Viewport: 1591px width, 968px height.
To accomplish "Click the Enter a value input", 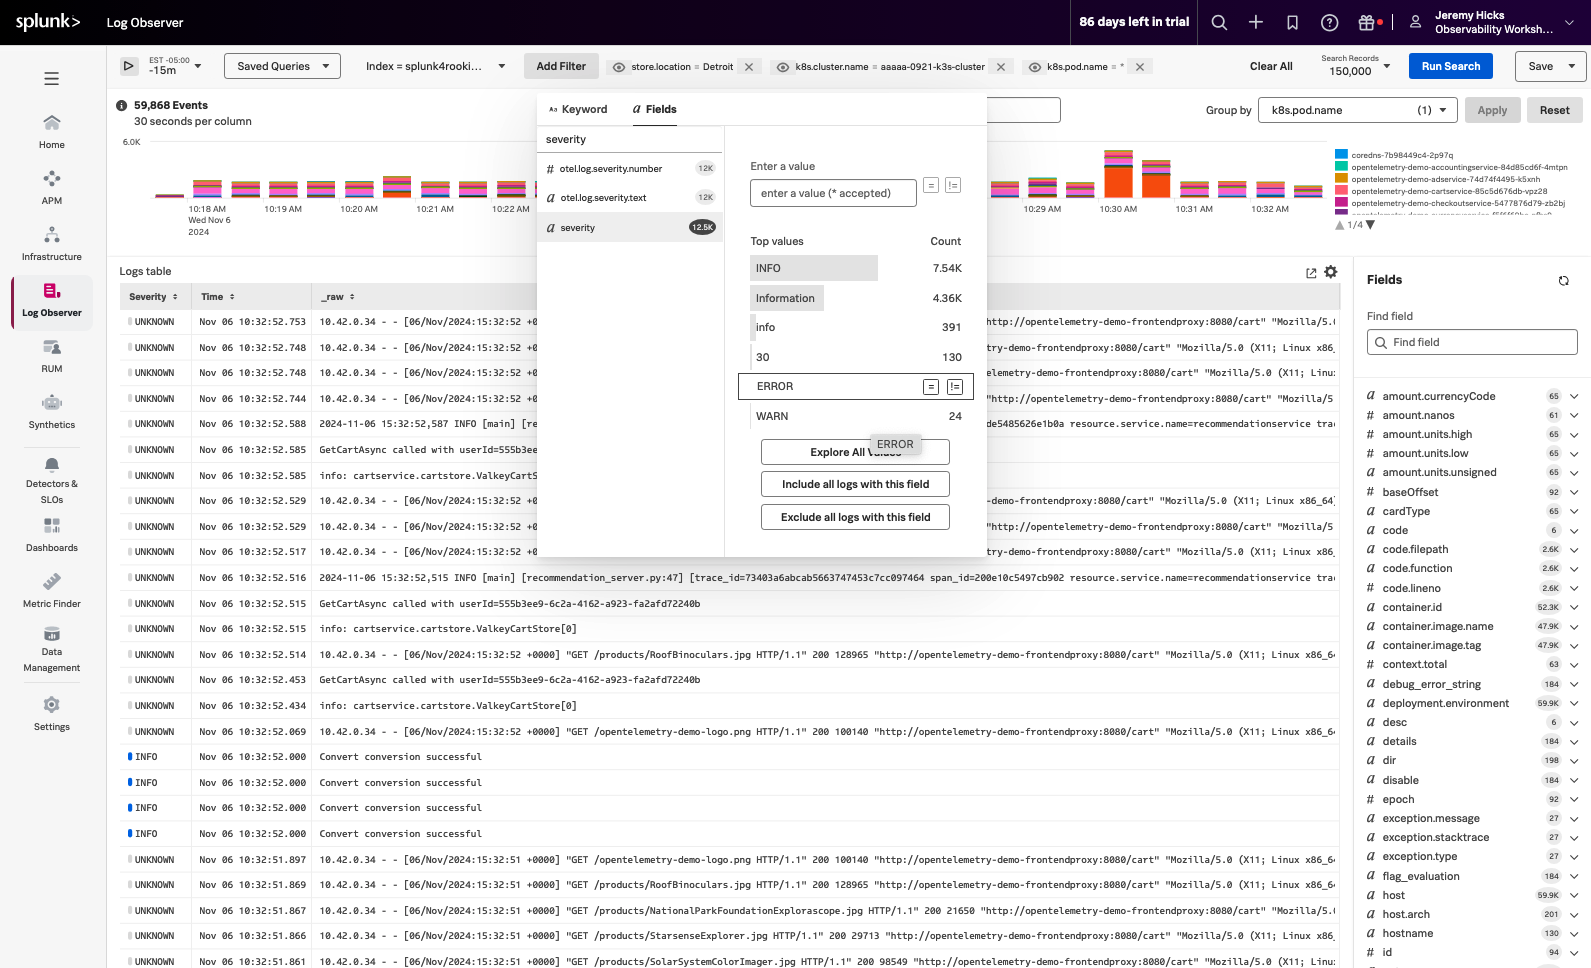I will tap(833, 193).
